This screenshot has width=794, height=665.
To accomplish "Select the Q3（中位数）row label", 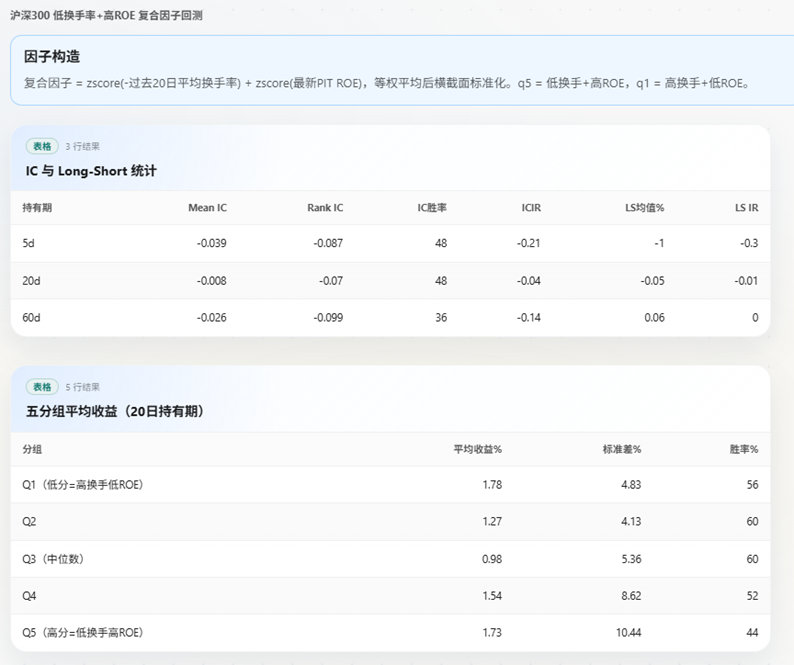I will tap(53, 559).
